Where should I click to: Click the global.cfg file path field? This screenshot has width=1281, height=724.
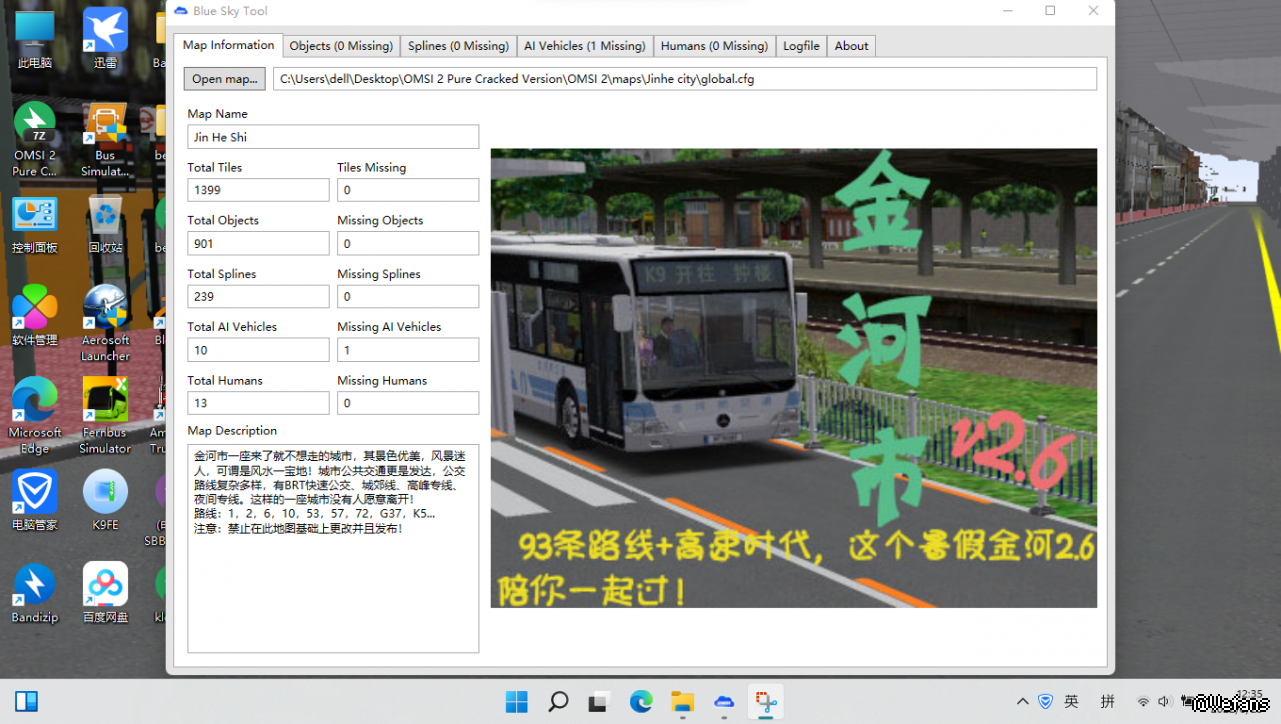coord(684,79)
